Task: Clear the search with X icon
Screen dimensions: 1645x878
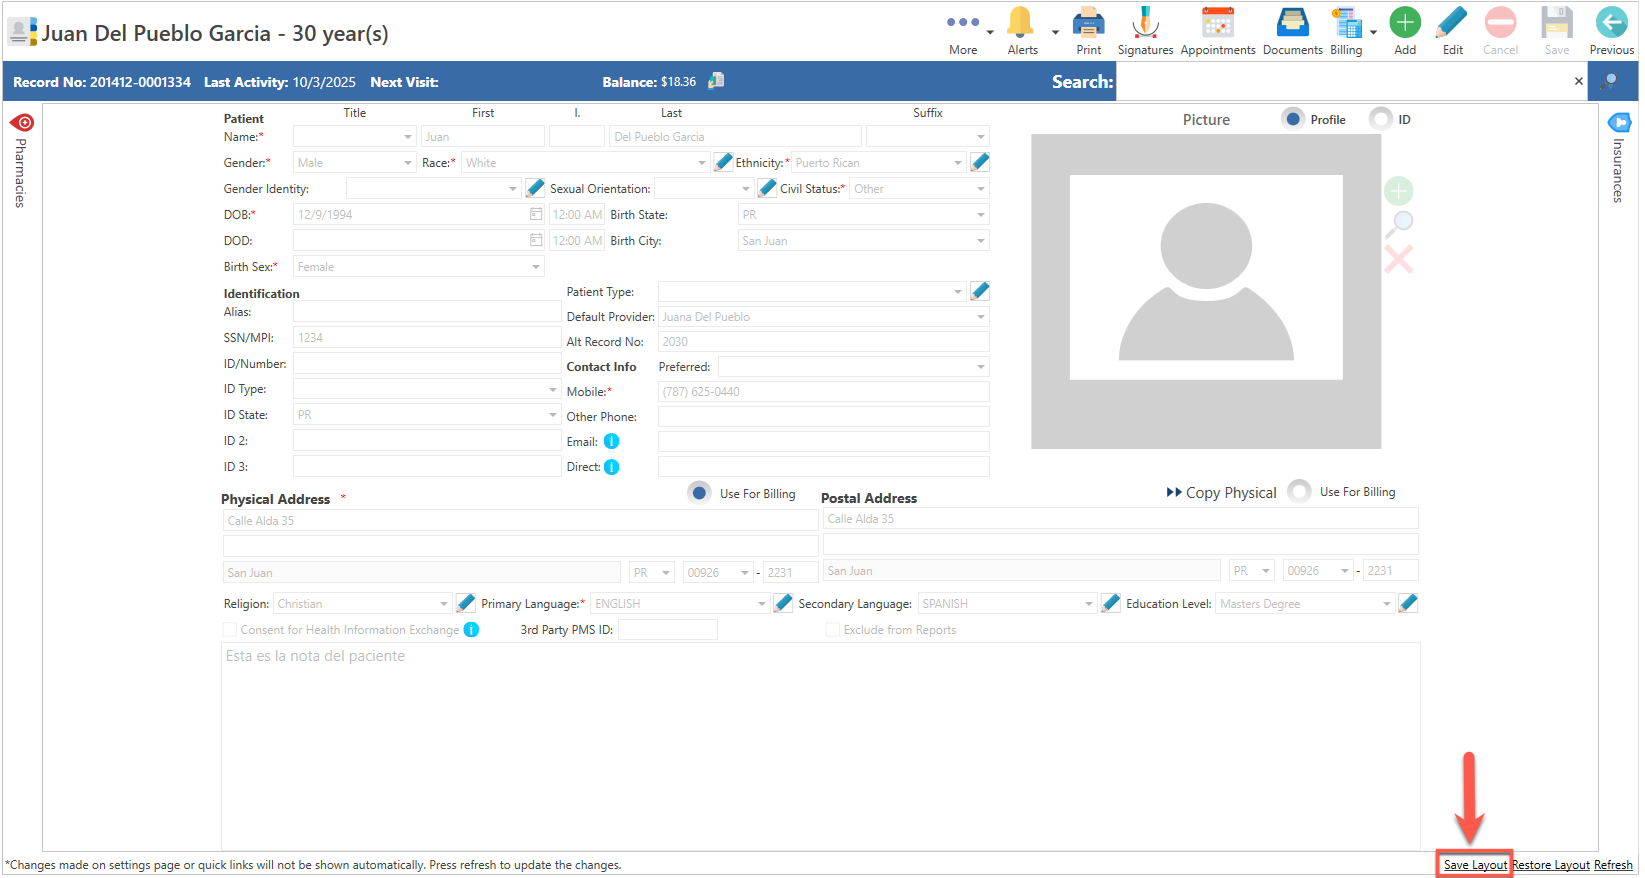Action: pyautogui.click(x=1579, y=81)
